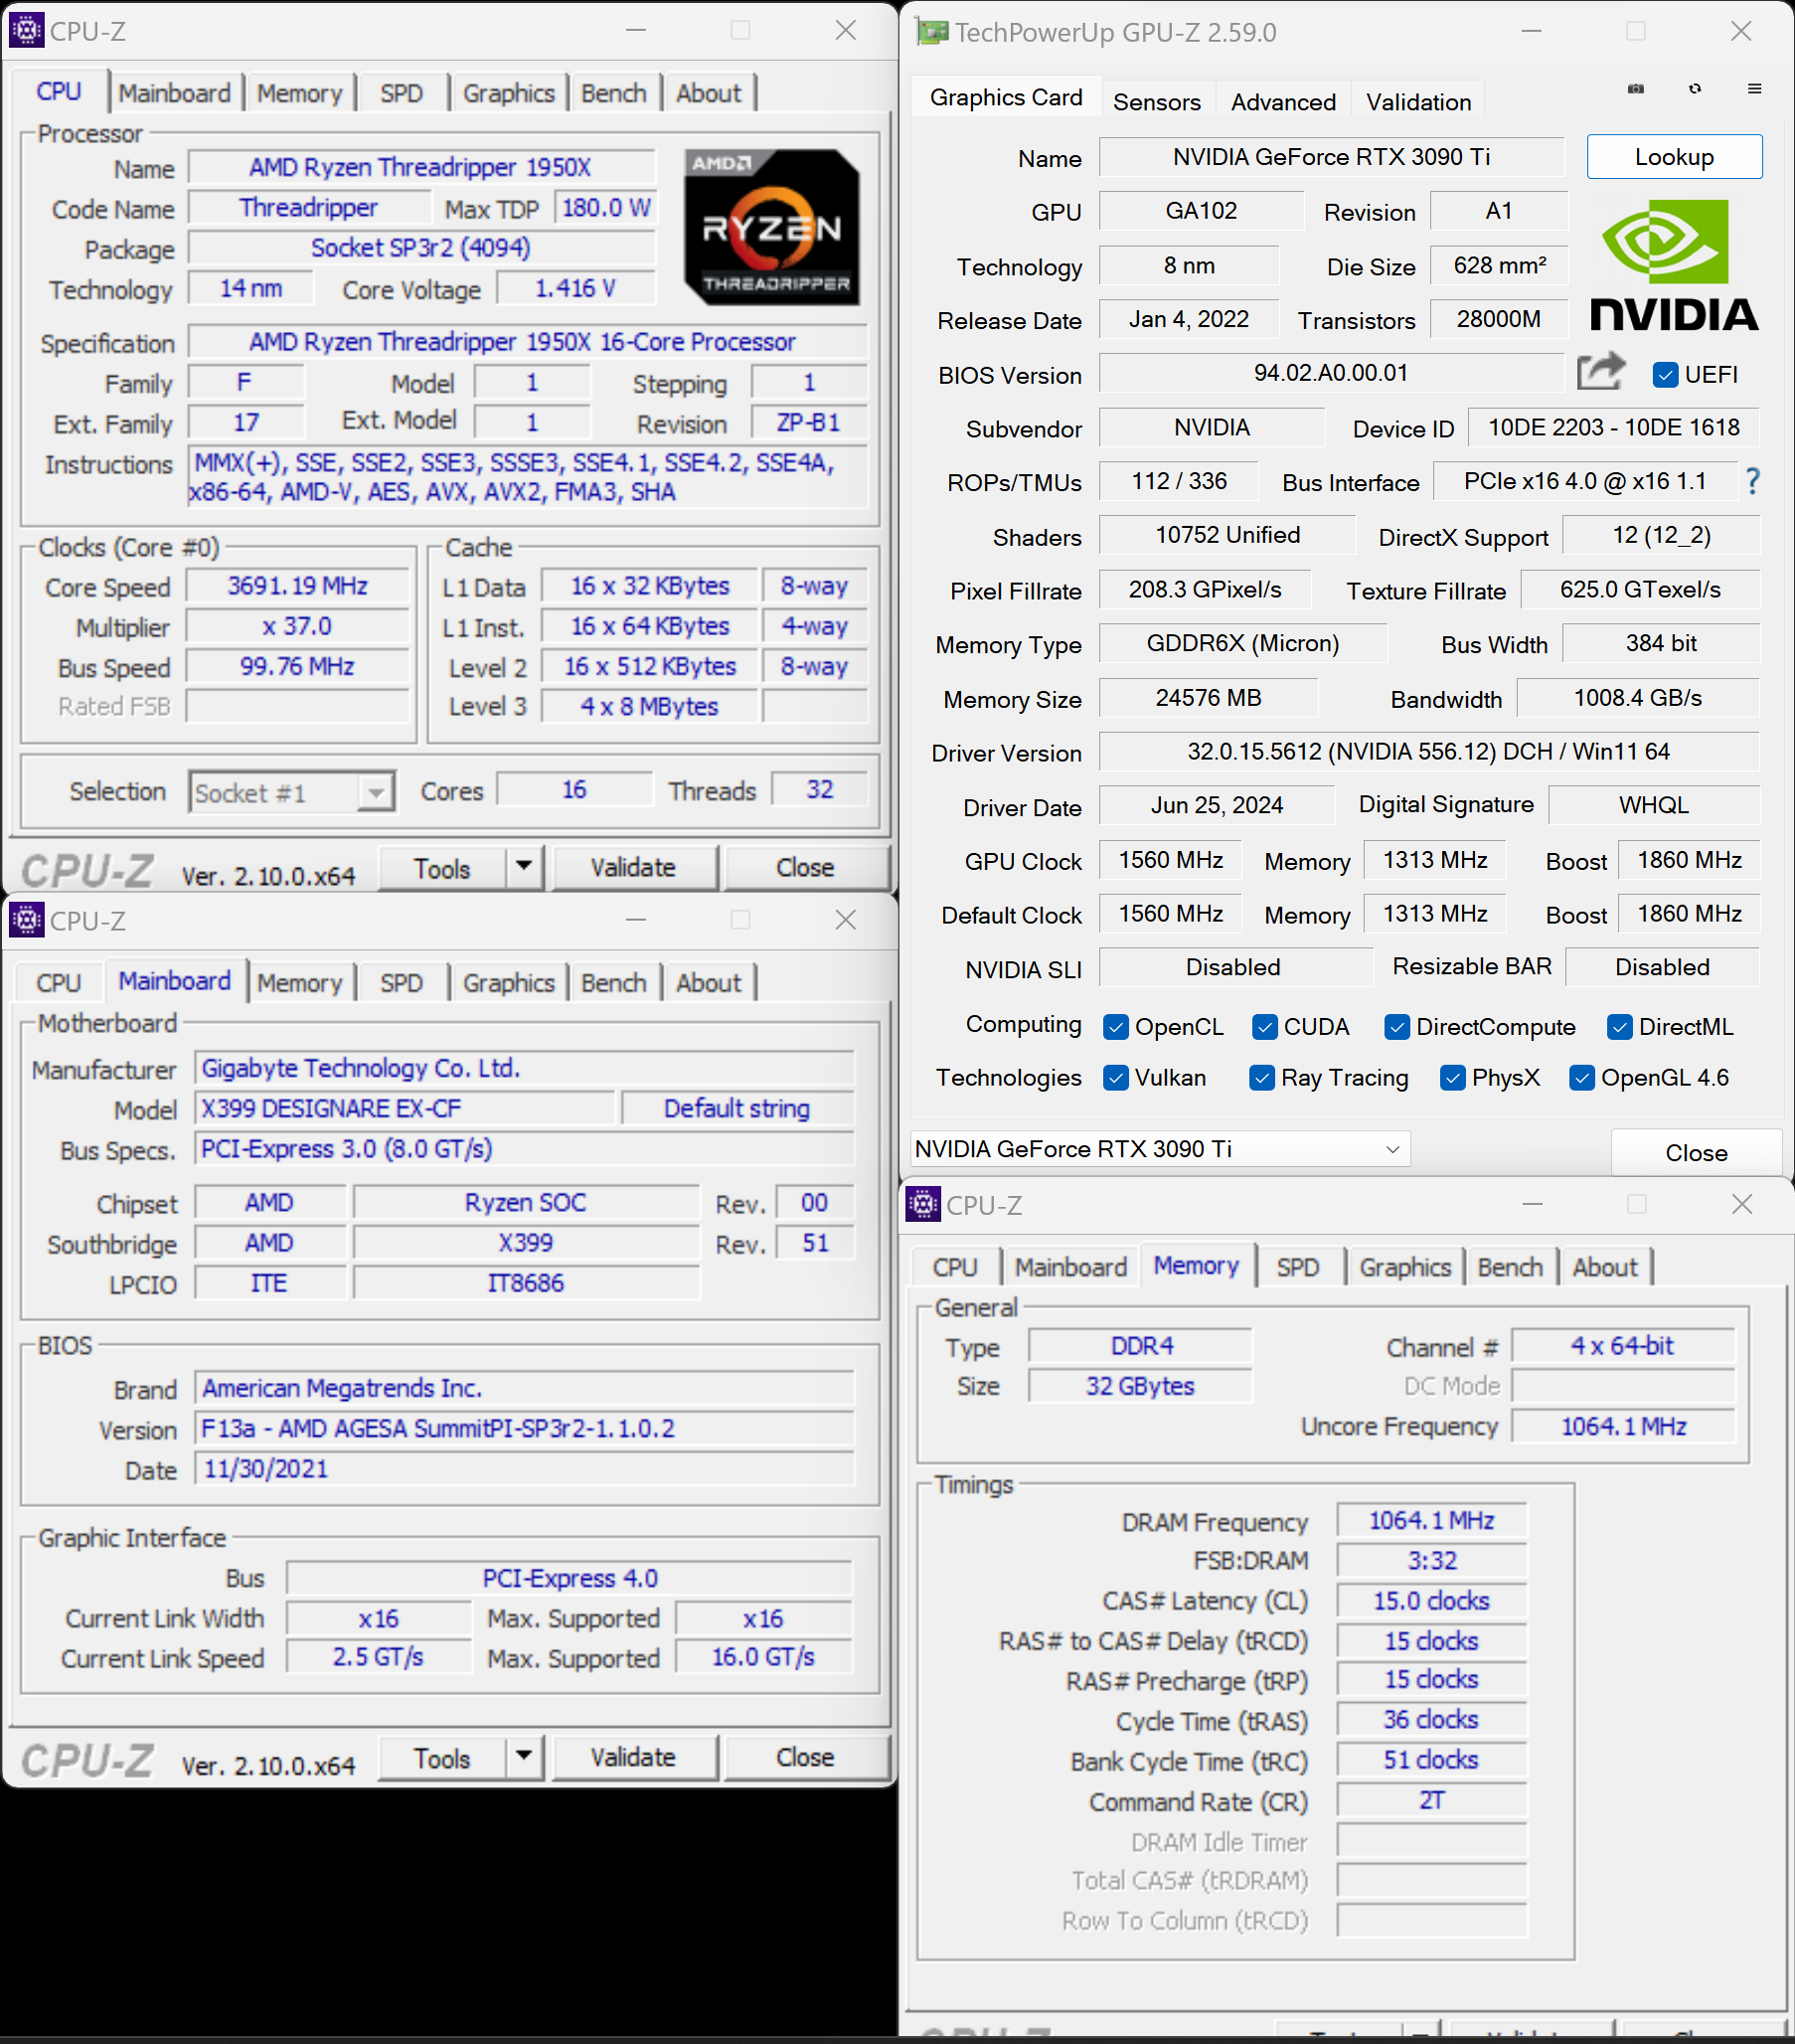1795x2044 pixels.
Task: Toggle the Vulkan checkbox
Action: (1116, 1078)
